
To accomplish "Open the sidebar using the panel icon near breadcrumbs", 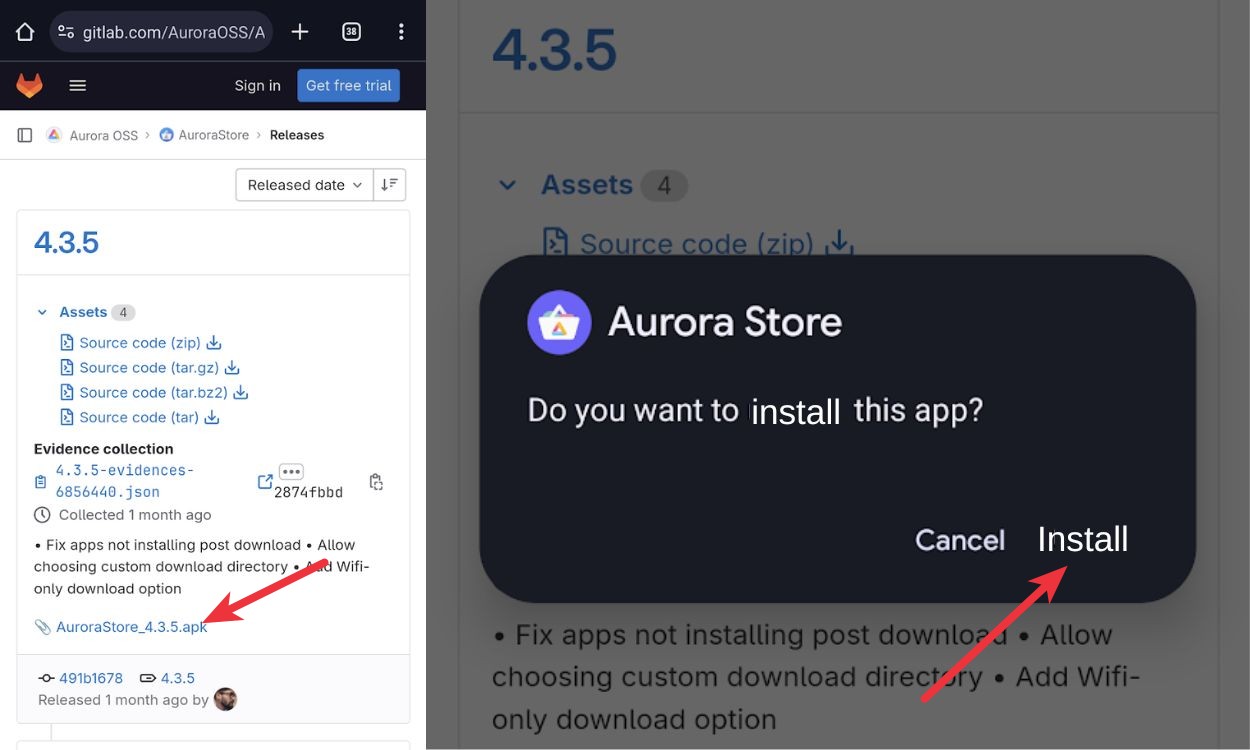I will point(24,134).
